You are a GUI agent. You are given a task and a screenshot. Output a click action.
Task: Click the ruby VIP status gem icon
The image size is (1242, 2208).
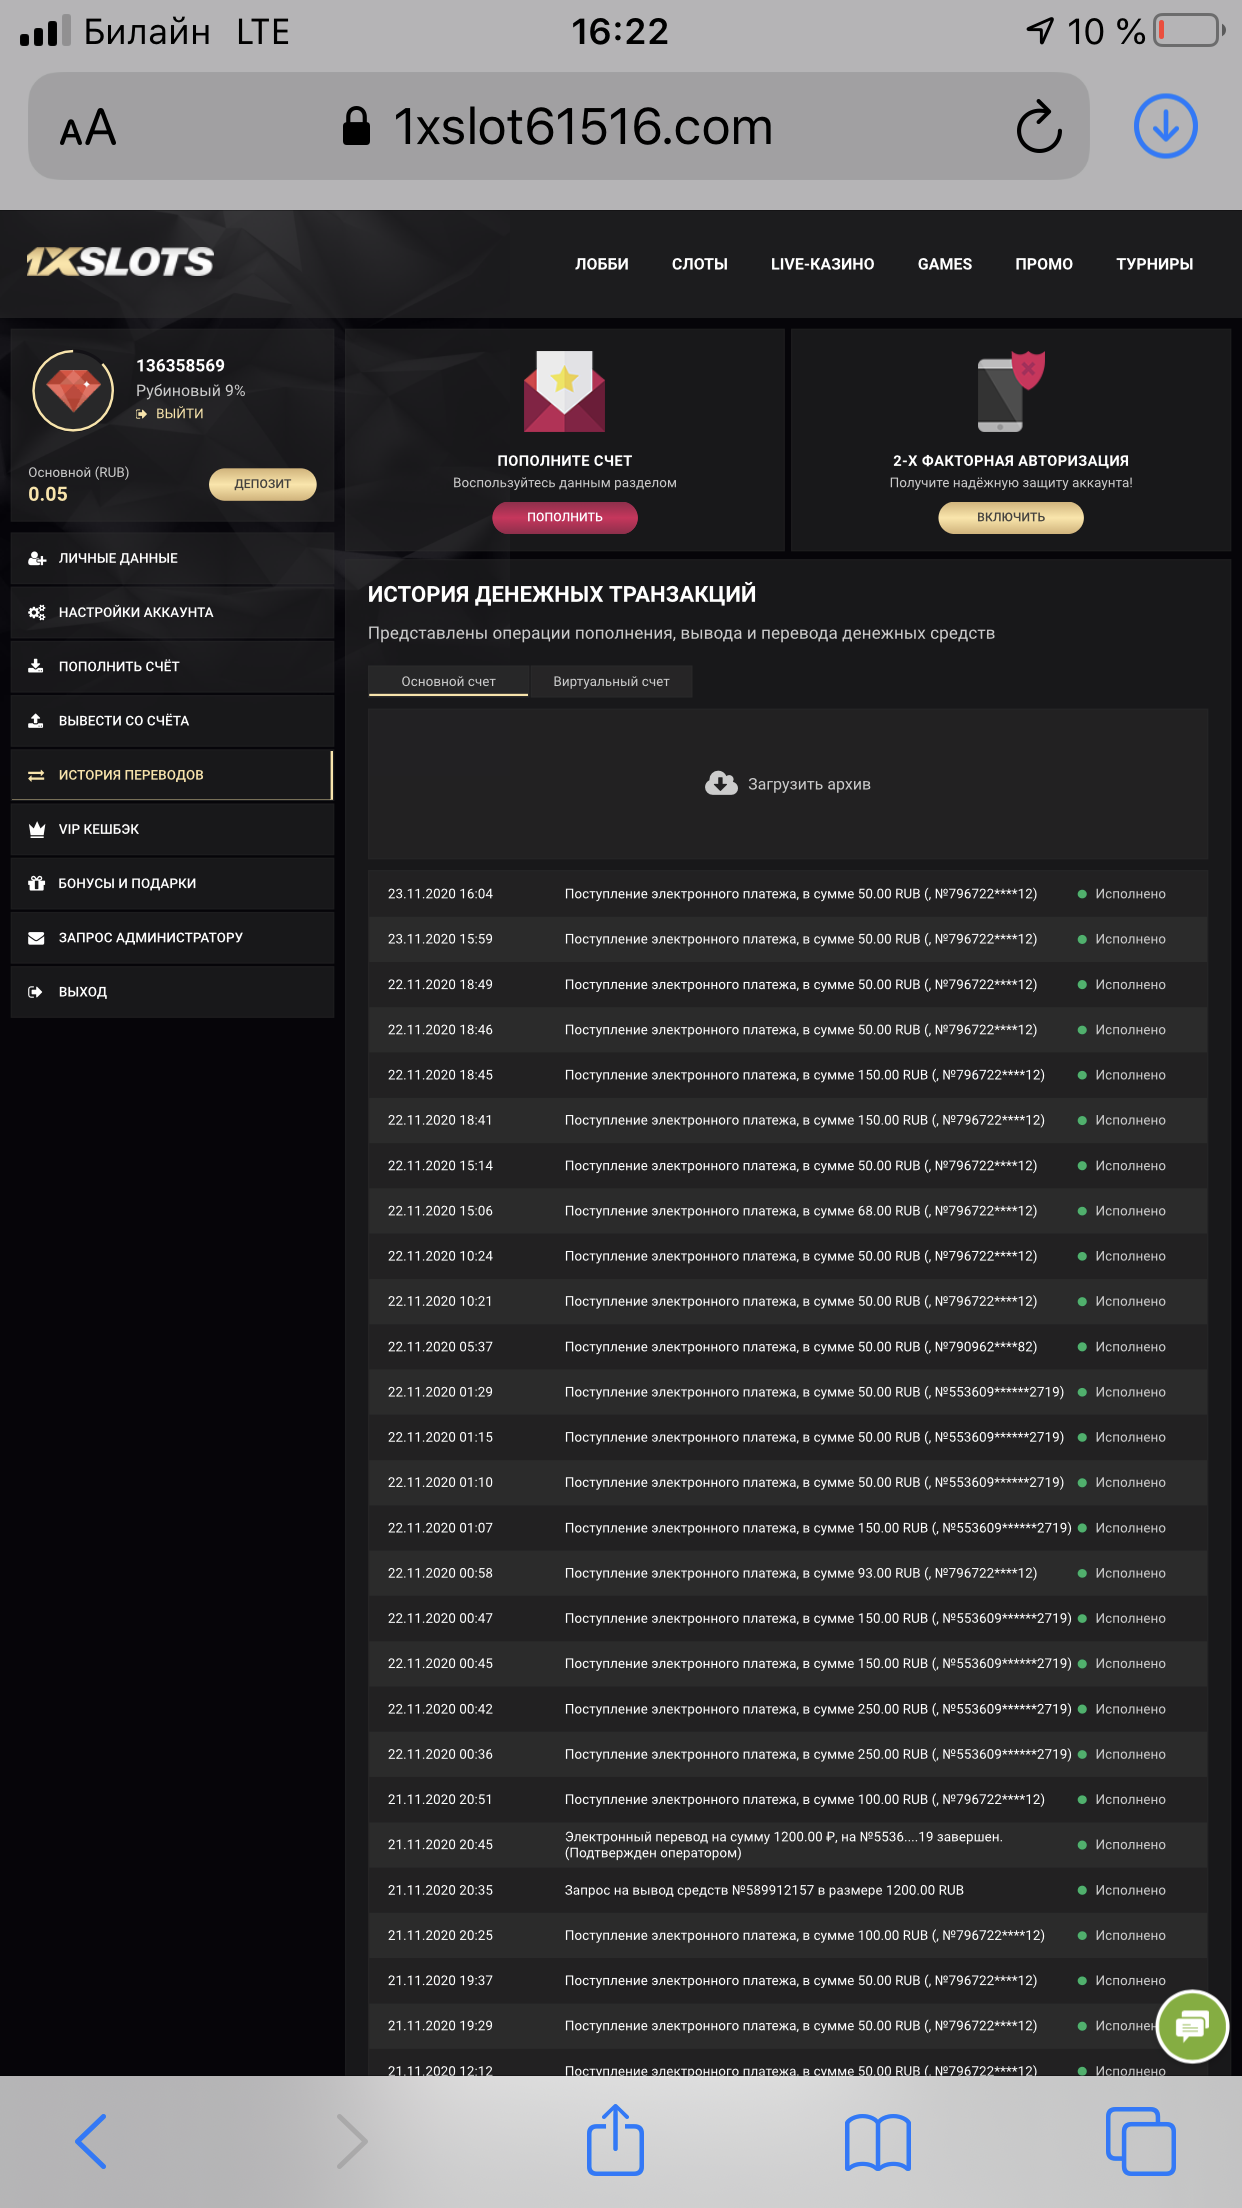[73, 390]
